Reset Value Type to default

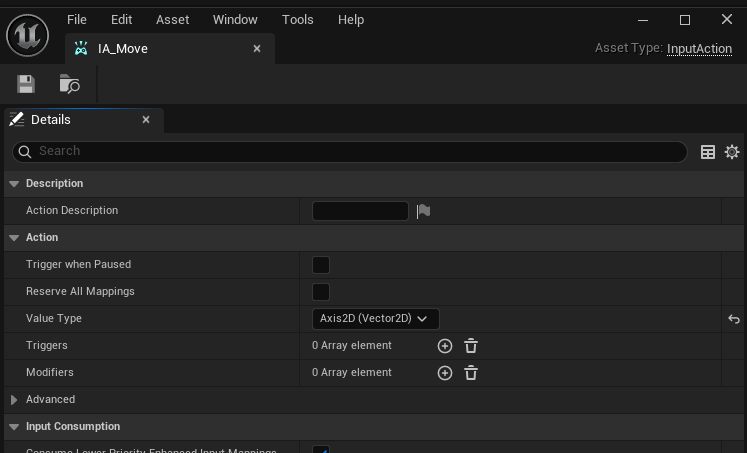coord(734,319)
